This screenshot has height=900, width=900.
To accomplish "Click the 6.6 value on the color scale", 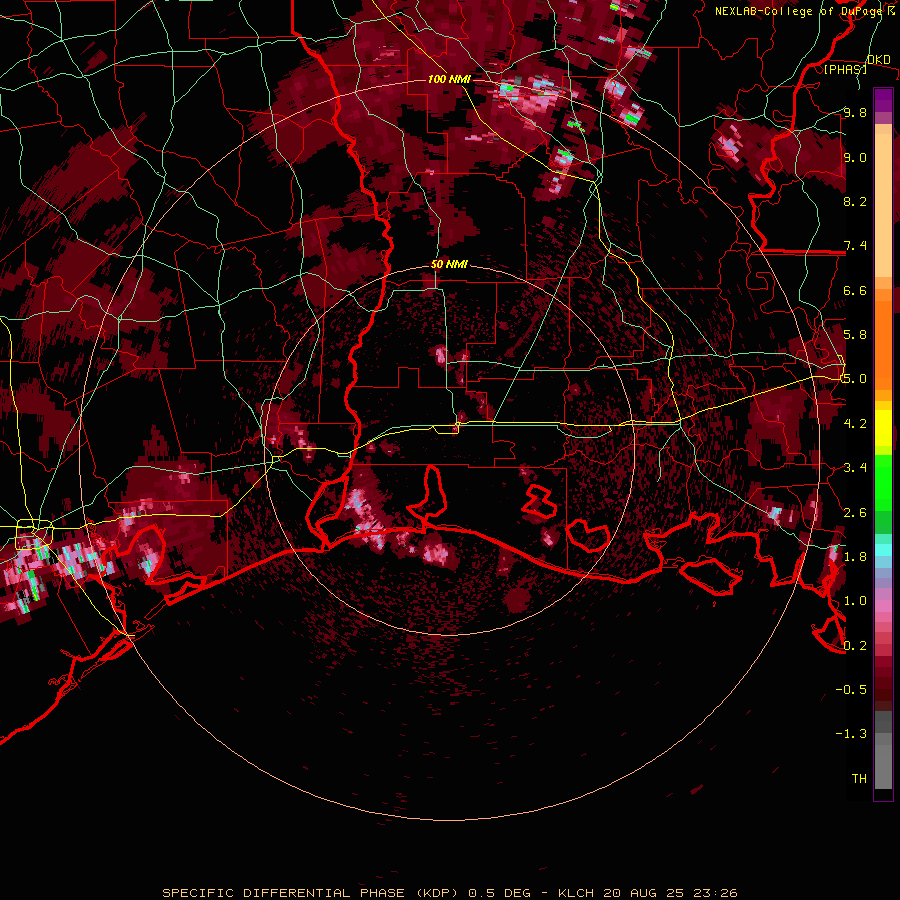I will click(855, 290).
